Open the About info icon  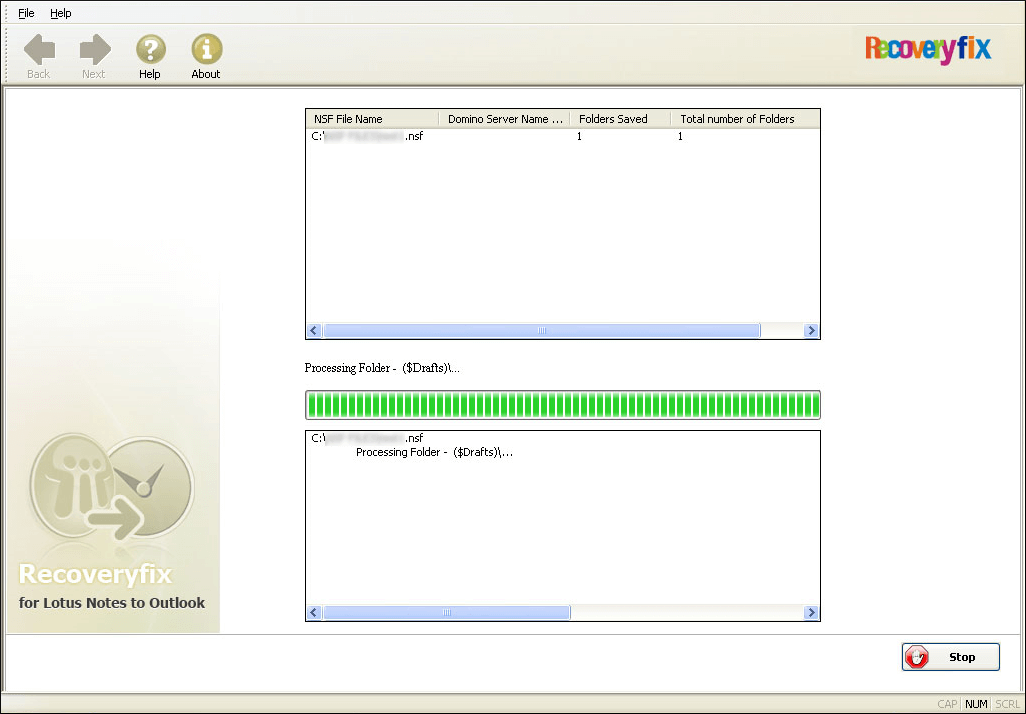coord(207,50)
